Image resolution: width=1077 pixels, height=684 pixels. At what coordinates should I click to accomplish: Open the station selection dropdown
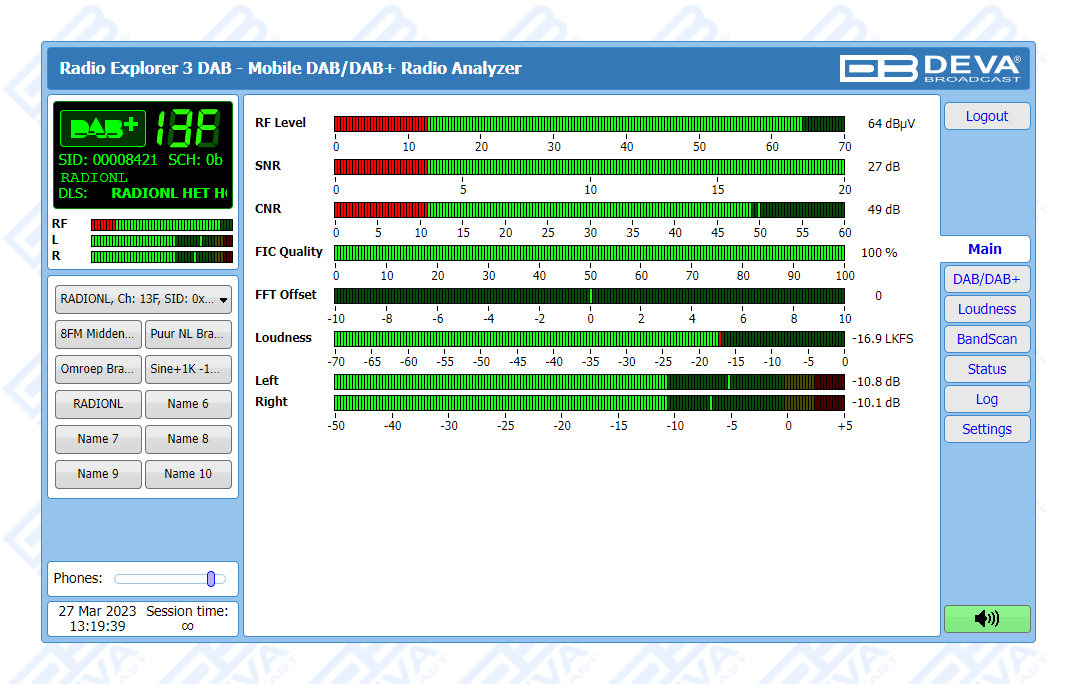[x=143, y=298]
